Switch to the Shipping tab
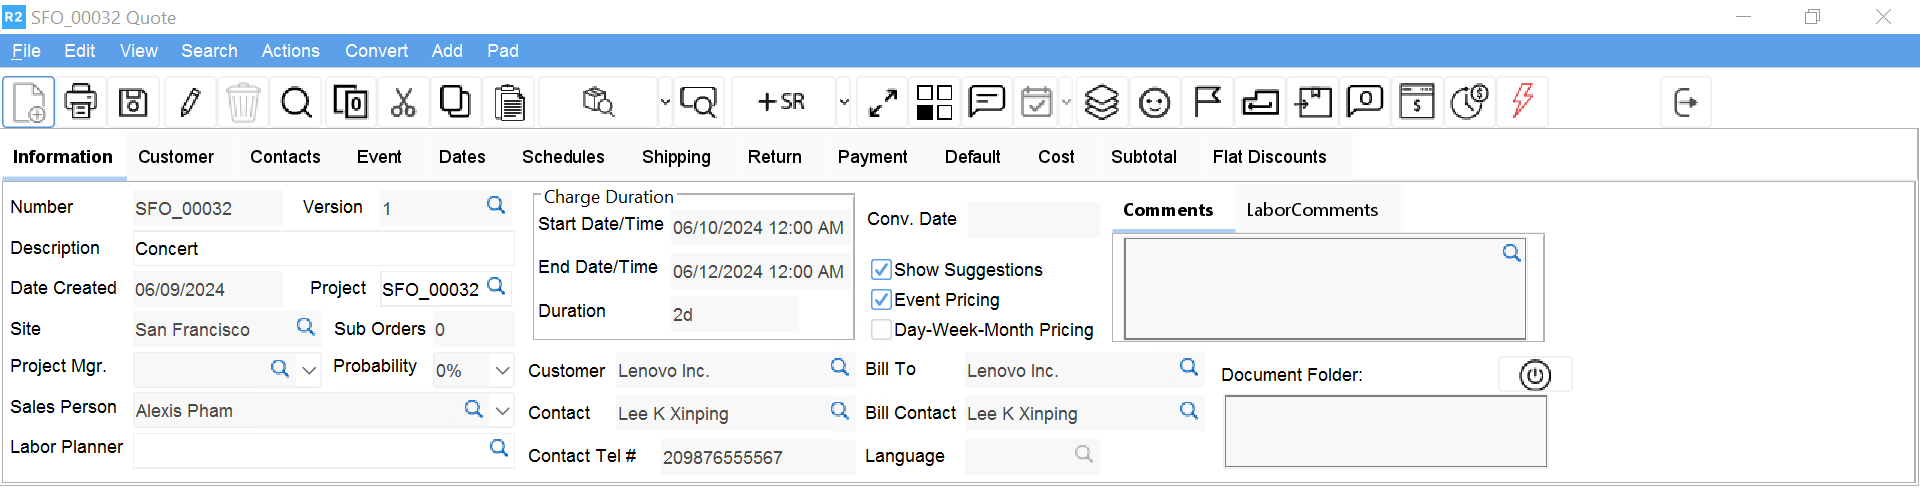The image size is (1920, 489). pyautogui.click(x=676, y=157)
